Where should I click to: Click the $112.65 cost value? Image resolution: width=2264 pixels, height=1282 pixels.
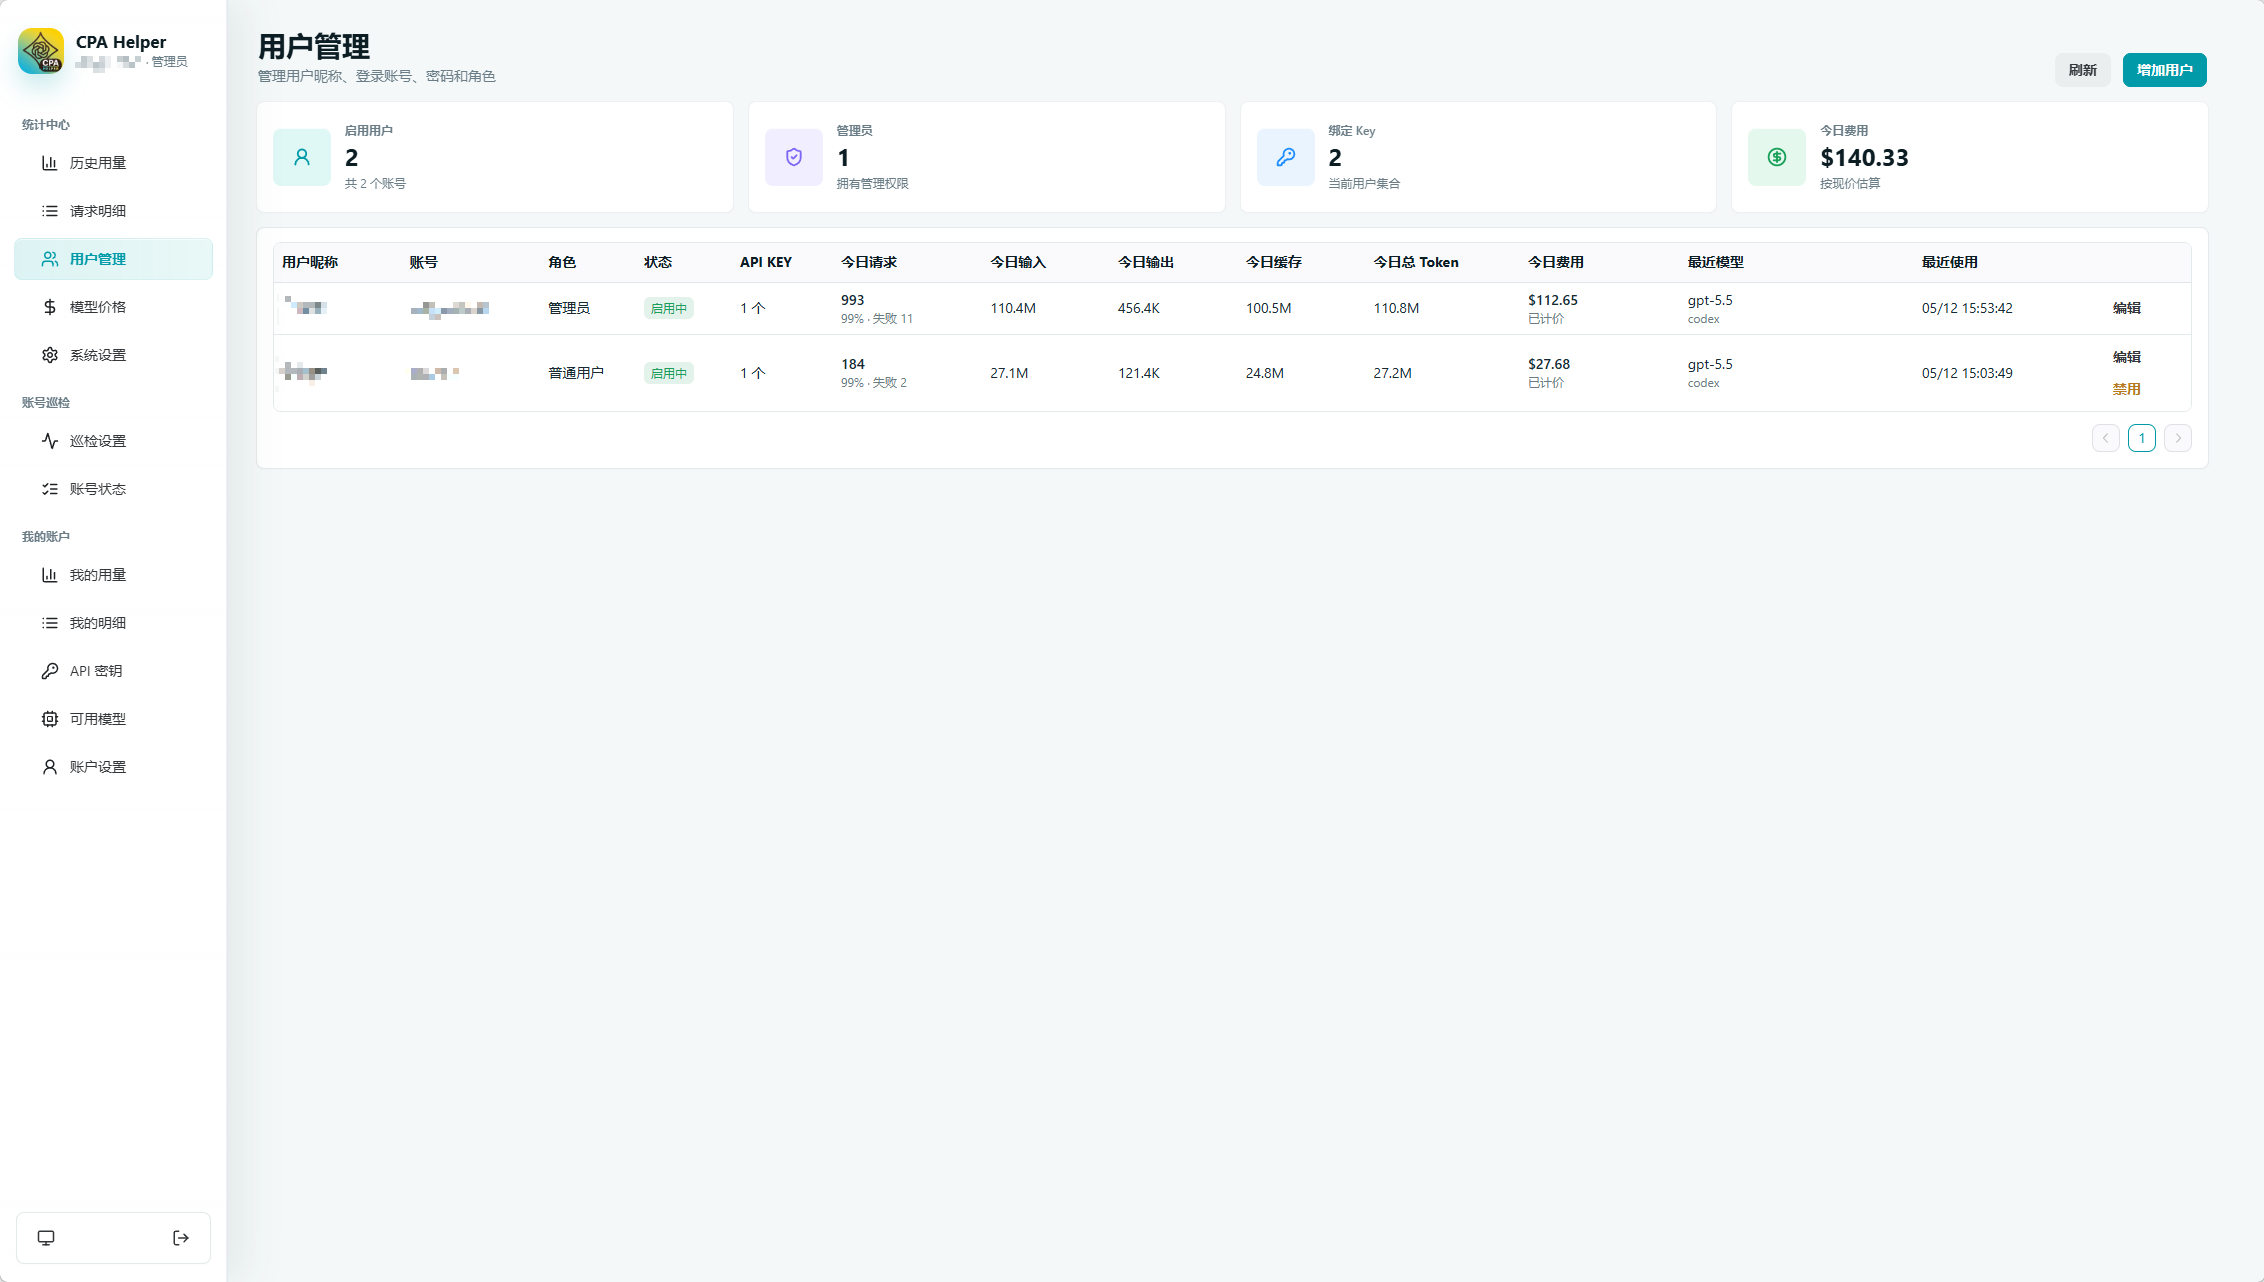click(x=1553, y=300)
